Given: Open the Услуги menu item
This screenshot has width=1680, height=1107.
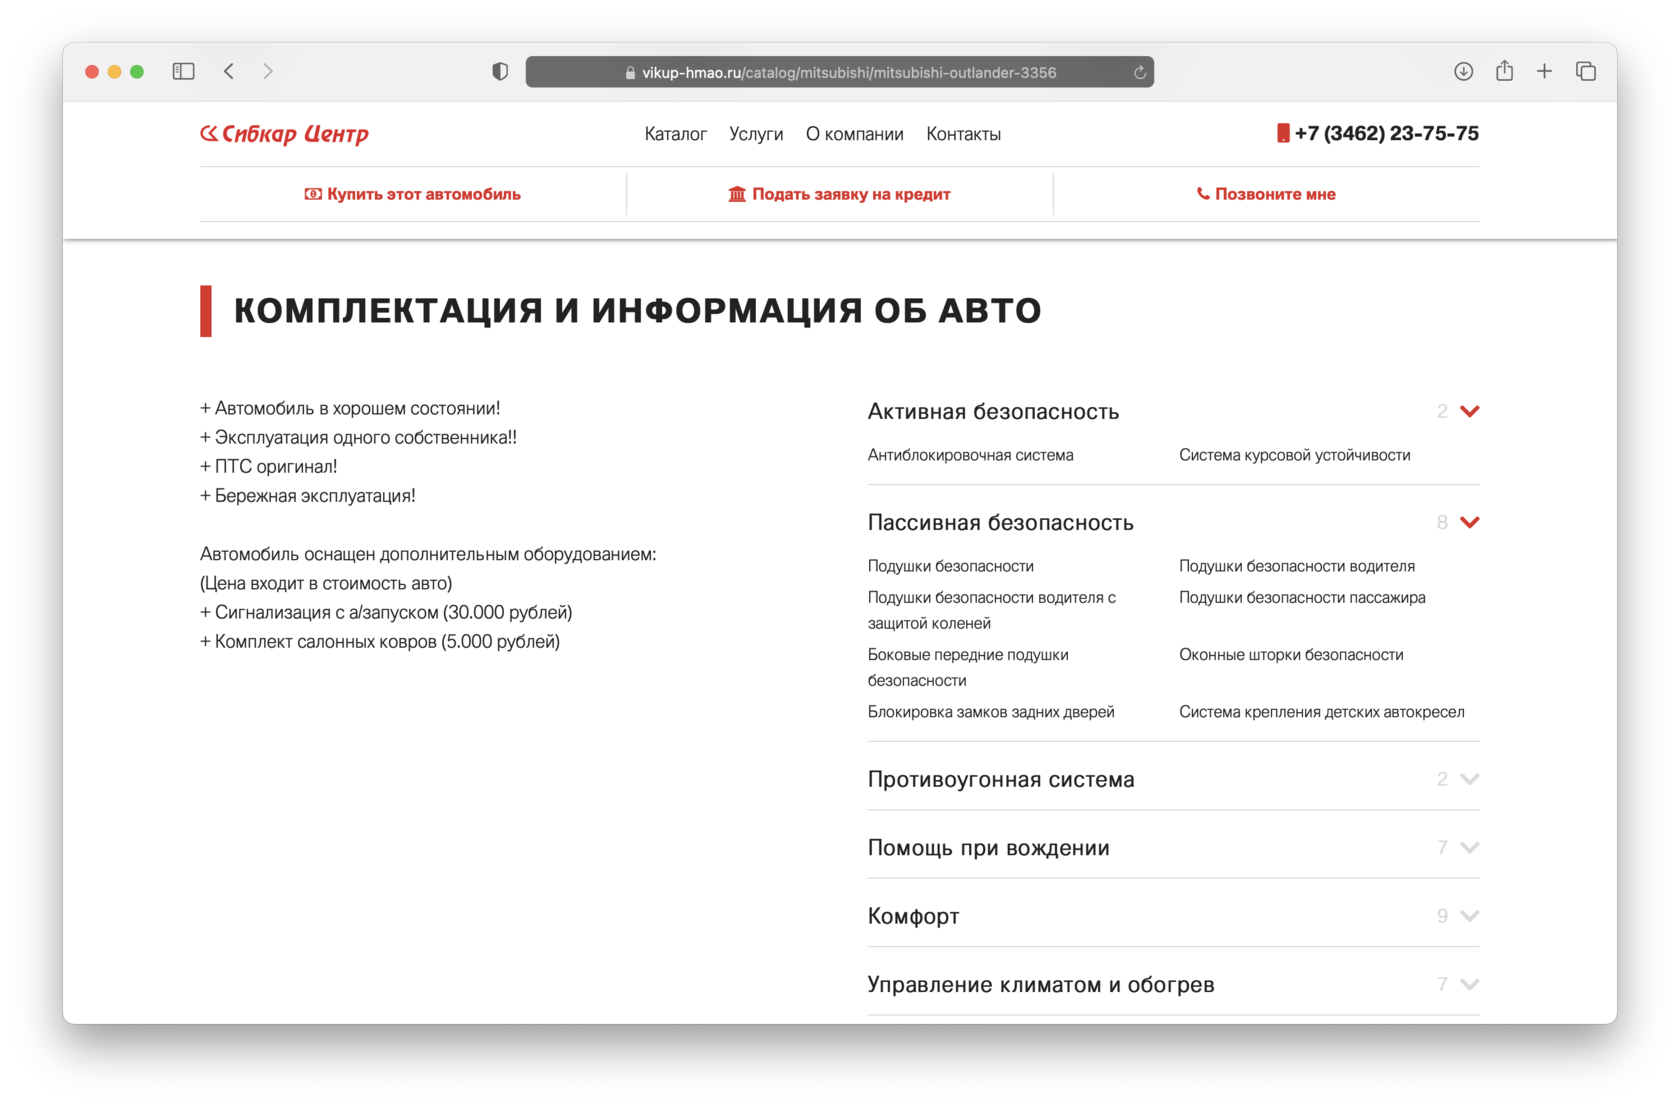Looking at the screenshot, I should (756, 134).
